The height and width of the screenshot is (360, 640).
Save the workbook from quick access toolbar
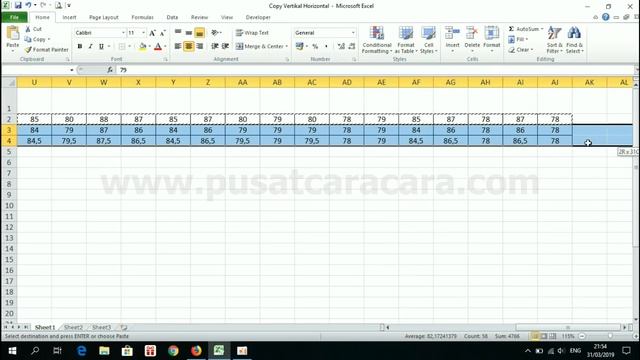tap(18, 6)
